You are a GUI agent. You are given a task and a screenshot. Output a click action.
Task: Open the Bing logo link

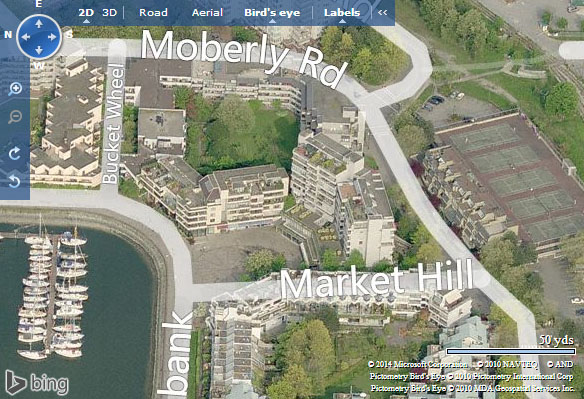coord(37,383)
